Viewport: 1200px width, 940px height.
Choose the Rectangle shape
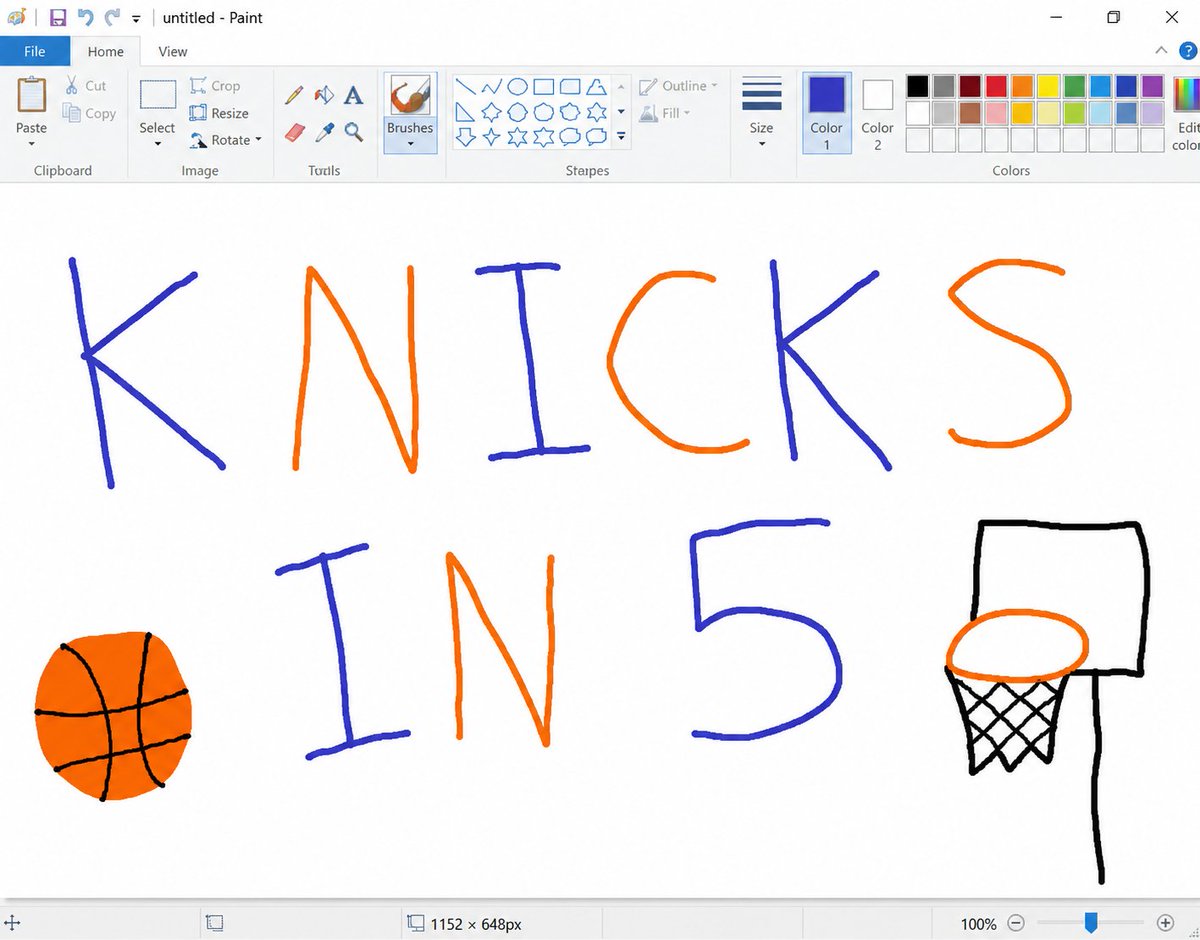point(543,87)
